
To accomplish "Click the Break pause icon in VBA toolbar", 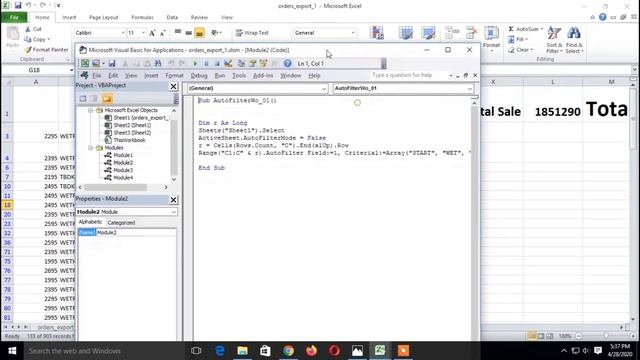I will [x=206, y=63].
